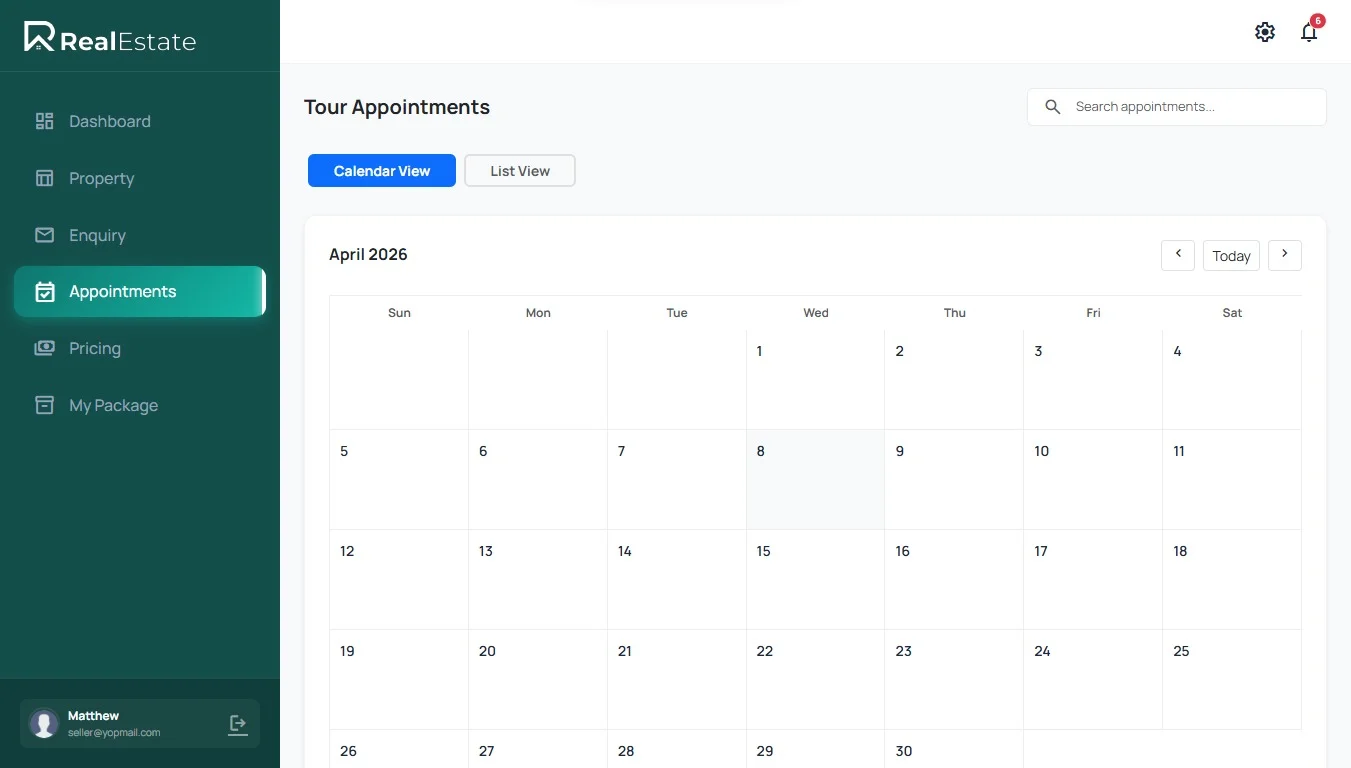The width and height of the screenshot is (1351, 768).
Task: Switch to Calendar View
Action: pyautogui.click(x=381, y=171)
